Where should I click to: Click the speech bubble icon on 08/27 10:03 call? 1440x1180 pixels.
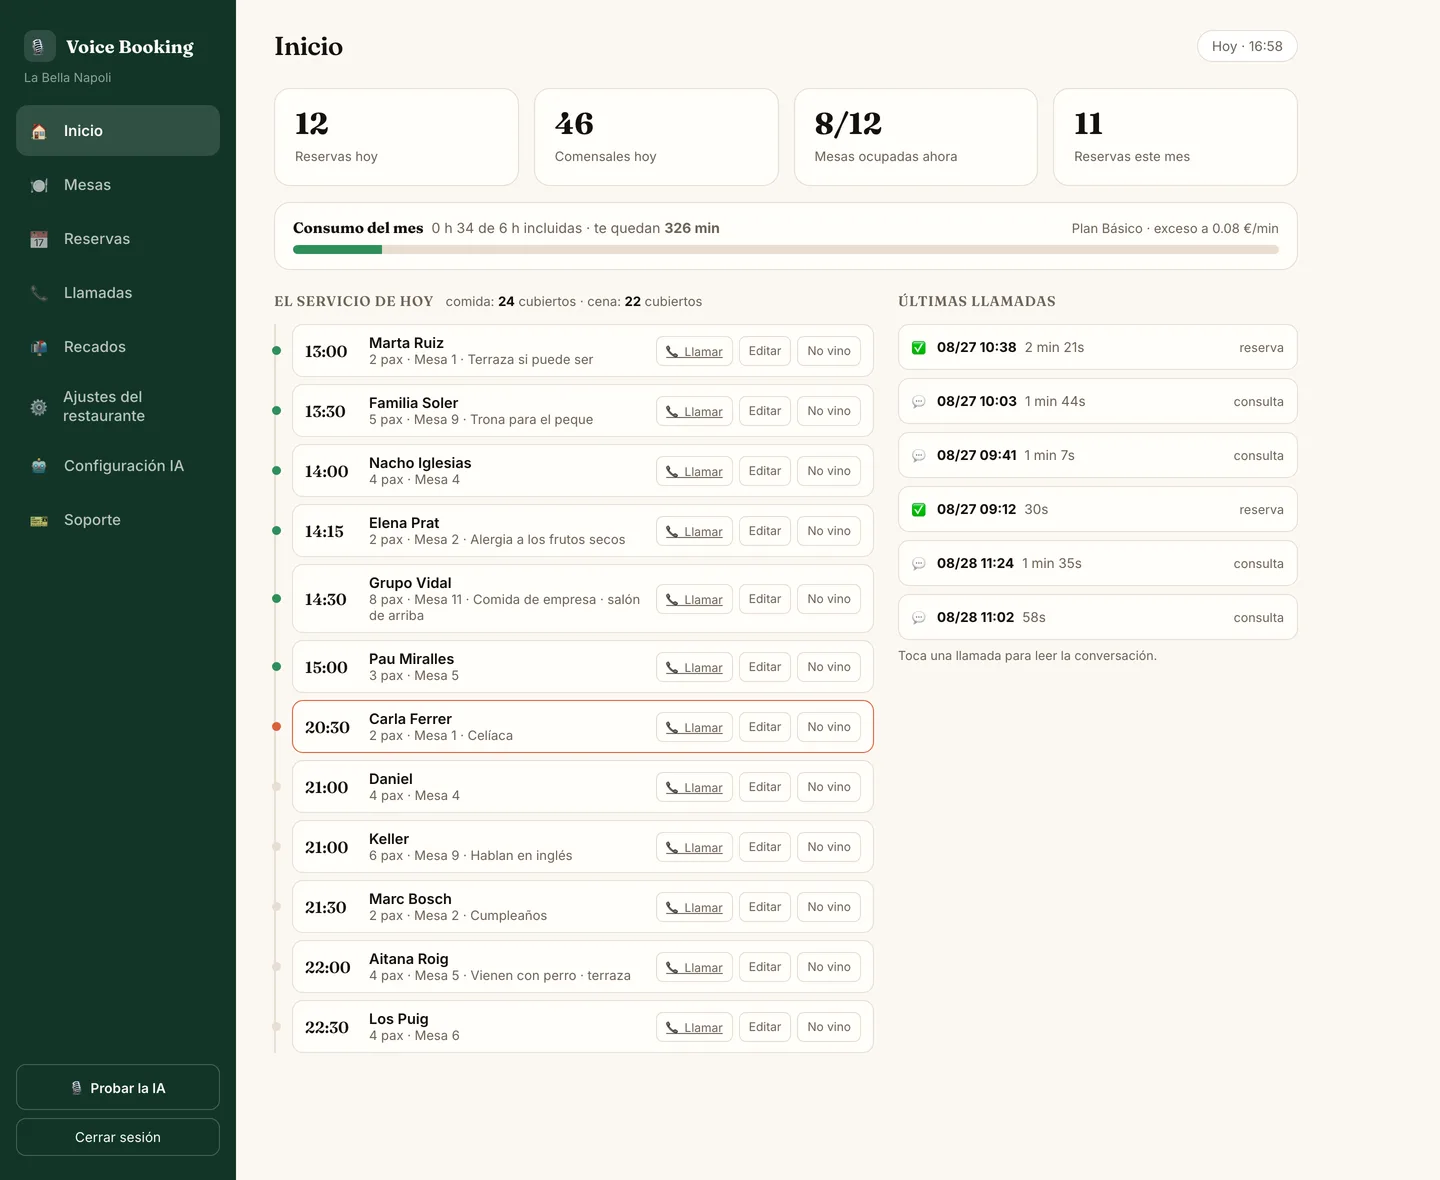click(919, 402)
